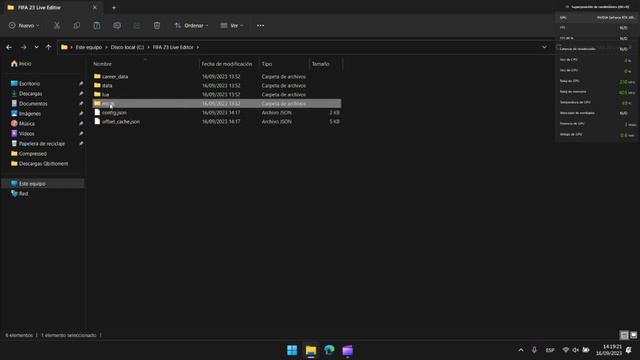This screenshot has width=640, height=360.
Task: Click the chevron after Este equipo breadcrumb
Action: (x=106, y=47)
